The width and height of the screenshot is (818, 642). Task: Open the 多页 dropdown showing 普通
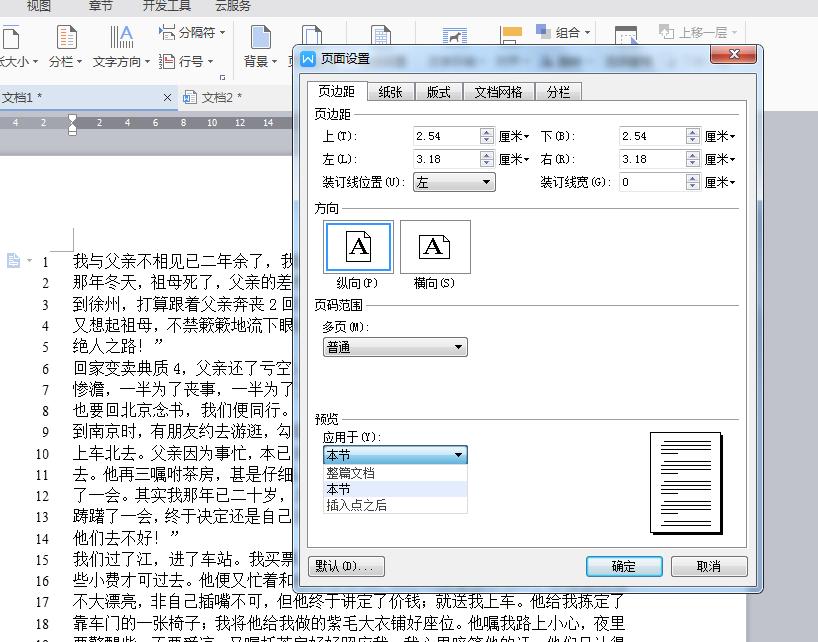[x=395, y=347]
